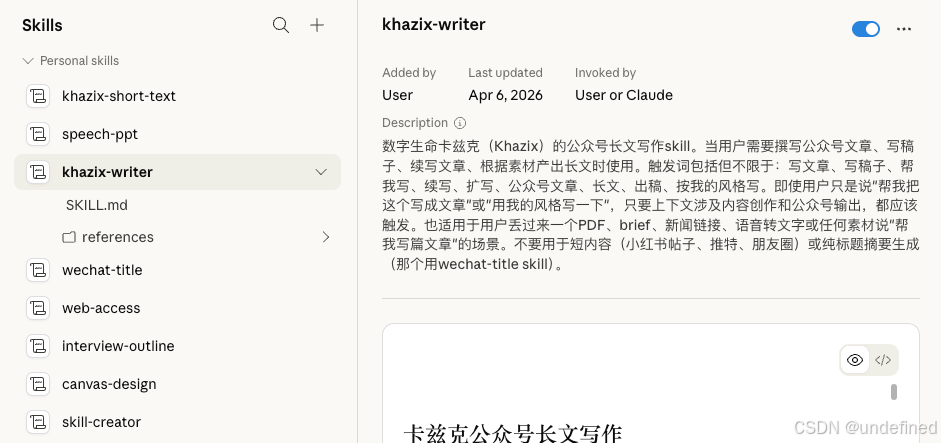
Task: Click the speech-ppt scroll icon
Action: click(x=38, y=134)
